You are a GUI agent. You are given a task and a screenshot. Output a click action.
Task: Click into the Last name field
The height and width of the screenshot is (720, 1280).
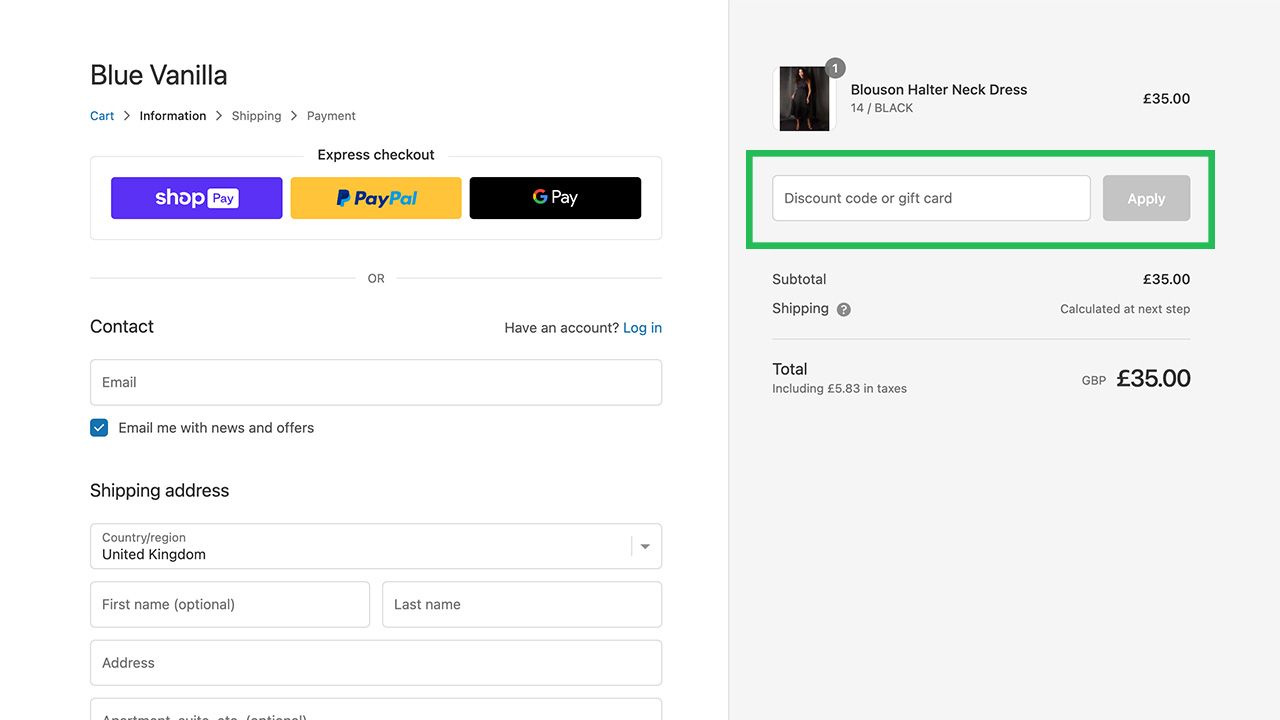click(522, 604)
